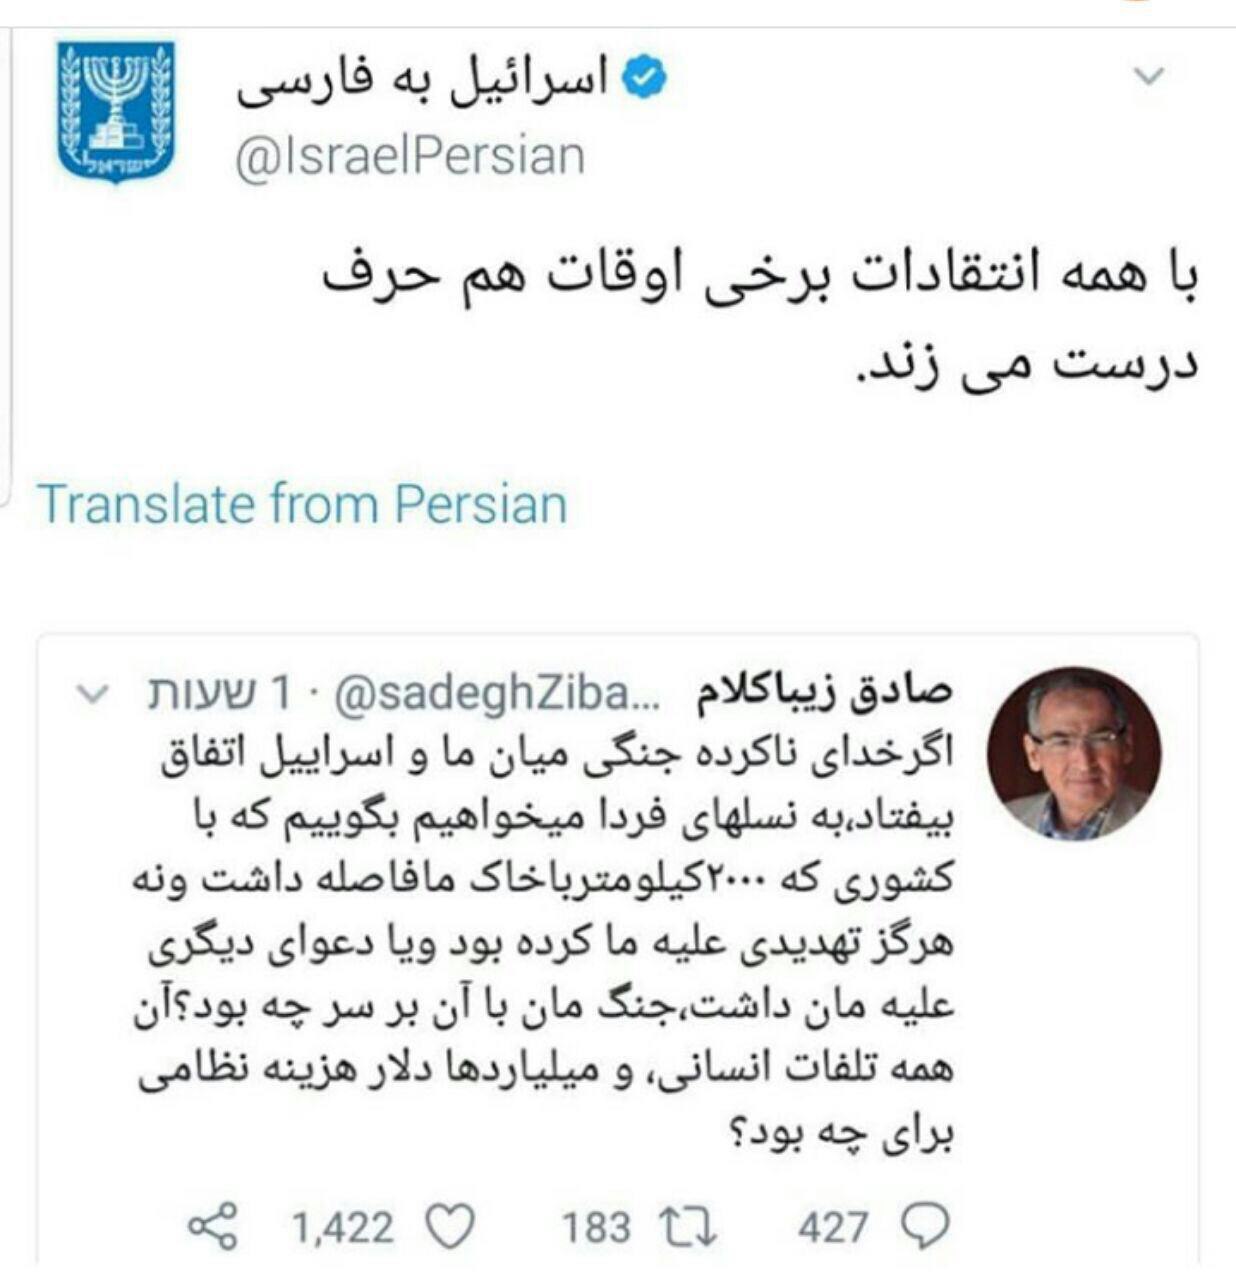Click the @sadeghZiba... handle
Screen dimensions: 1236x1280
pos(495,693)
